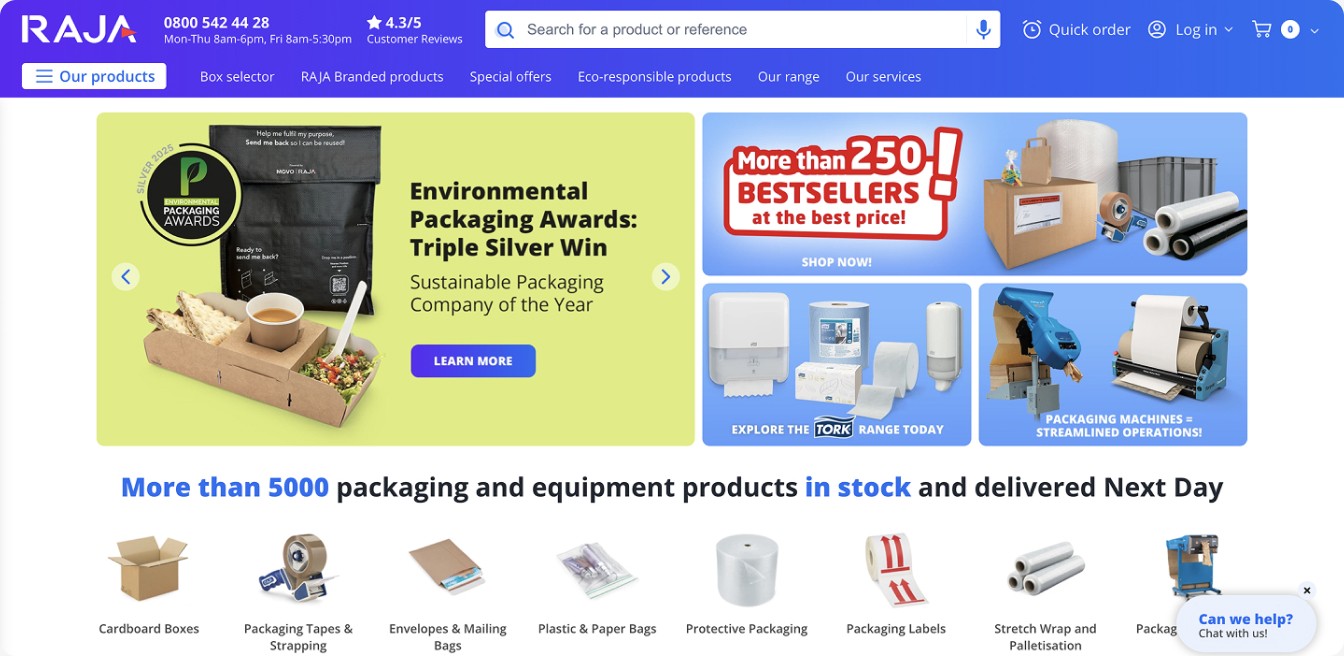The height and width of the screenshot is (656, 1344).
Task: Expand the cart dropdown chevron
Action: (x=1314, y=31)
